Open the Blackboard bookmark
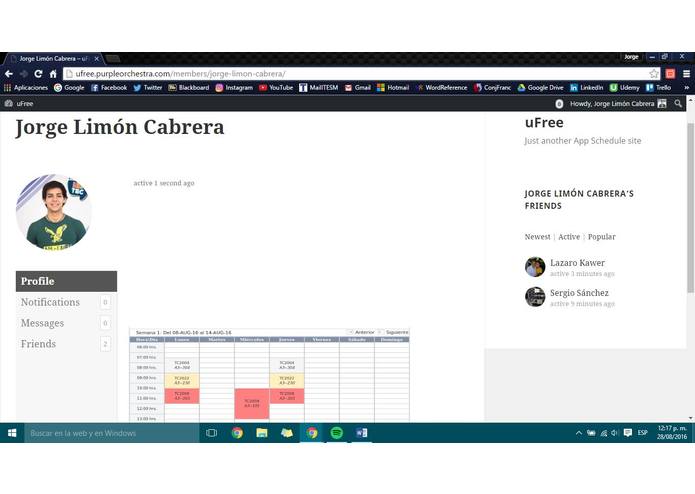695x494 pixels. [x=189, y=88]
